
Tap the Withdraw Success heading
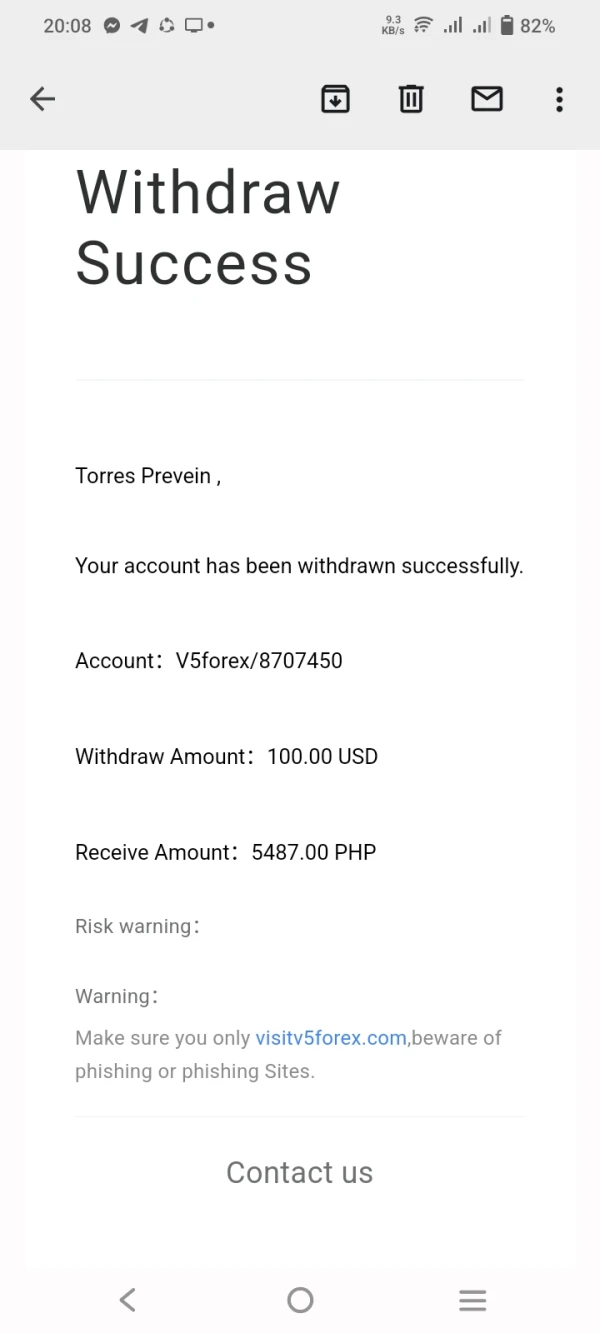(208, 227)
